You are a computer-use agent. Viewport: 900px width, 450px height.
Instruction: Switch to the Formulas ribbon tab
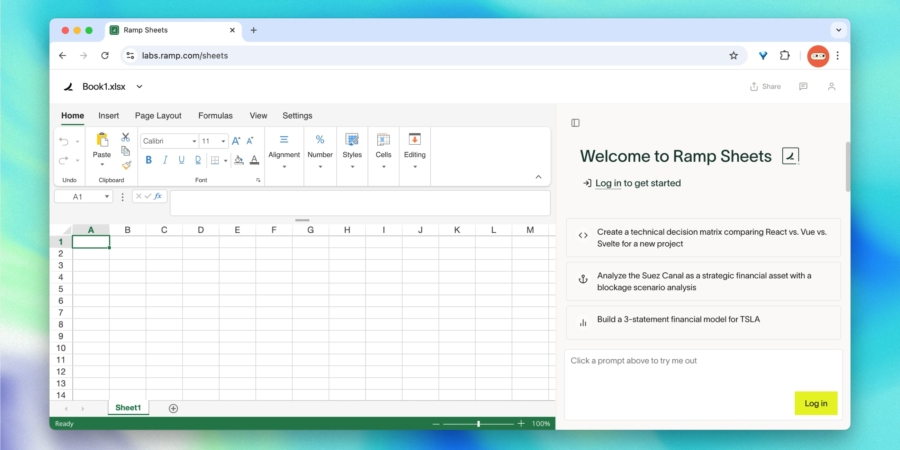point(215,116)
